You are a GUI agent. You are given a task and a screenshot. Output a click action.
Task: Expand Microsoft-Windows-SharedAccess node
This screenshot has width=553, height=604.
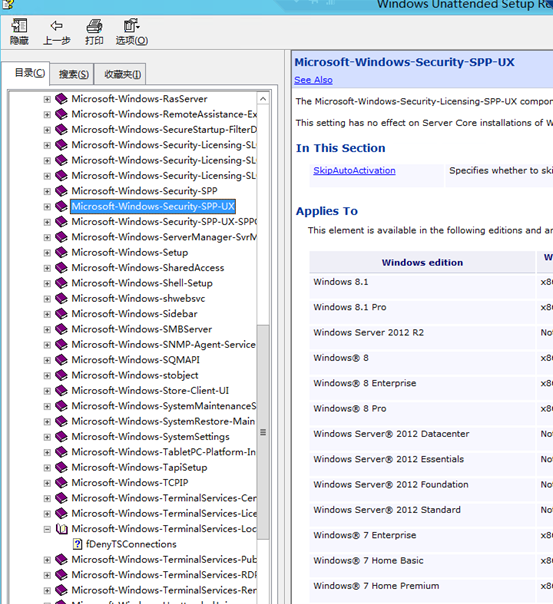pos(47,268)
